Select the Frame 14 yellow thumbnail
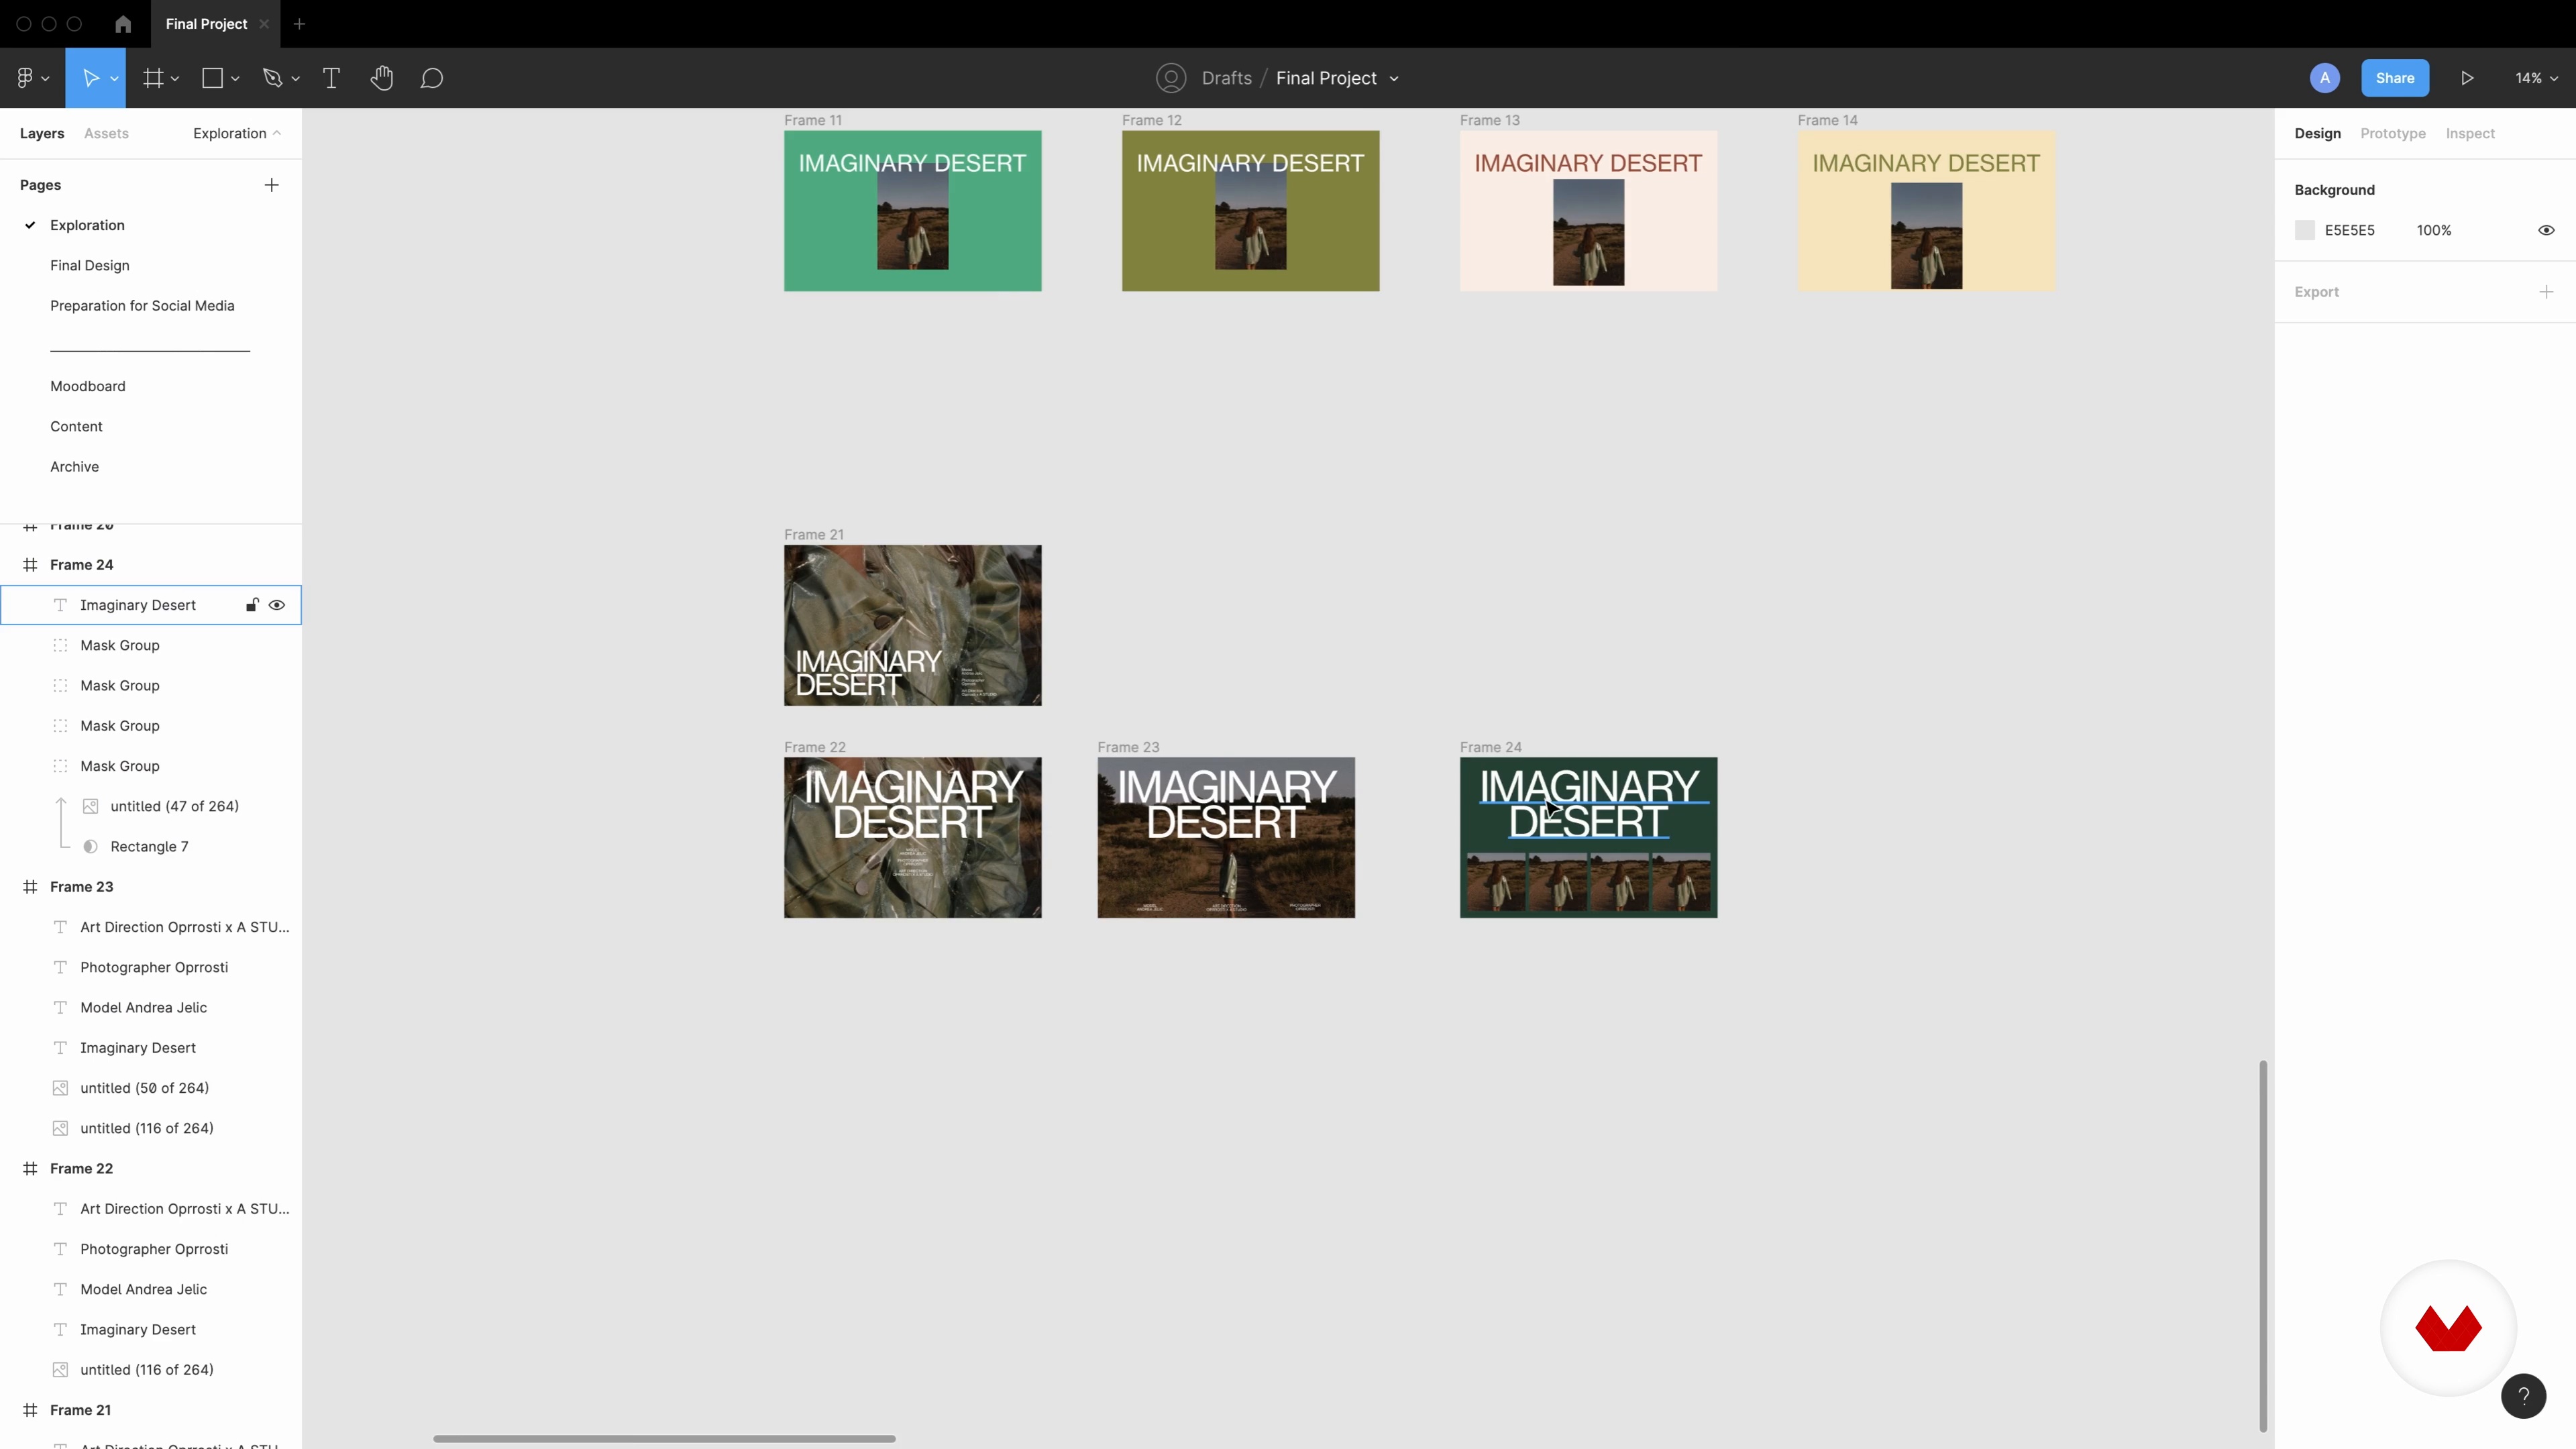The height and width of the screenshot is (1449, 2576). [x=1926, y=211]
